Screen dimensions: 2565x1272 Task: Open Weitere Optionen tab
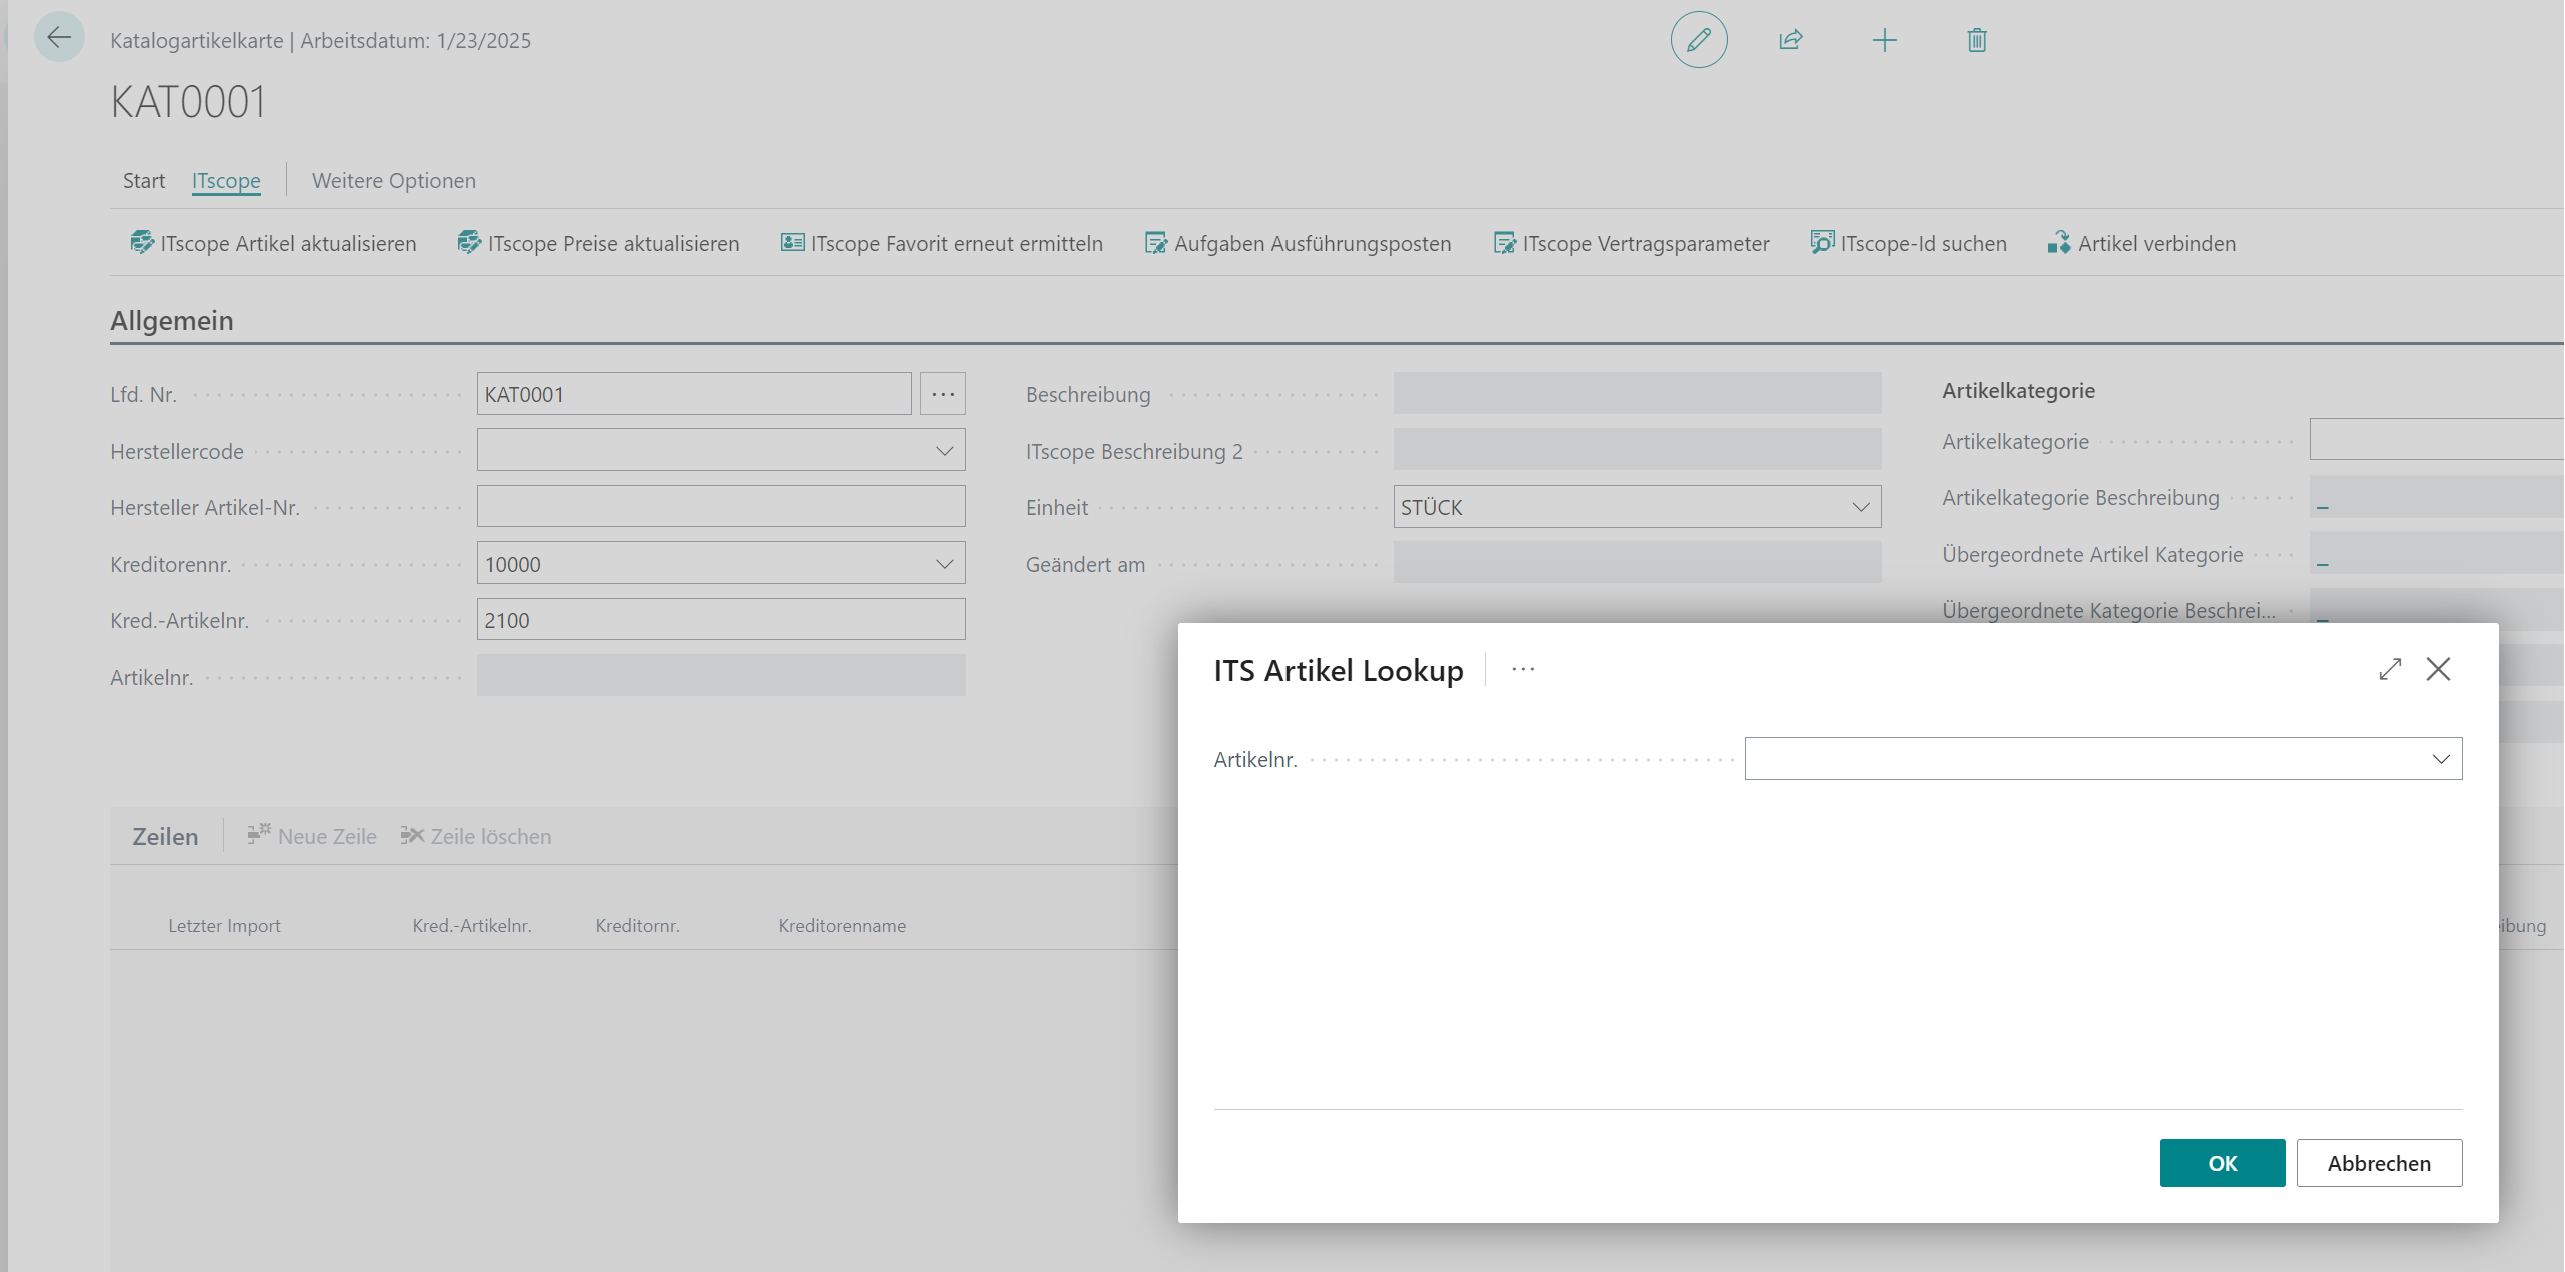393,178
